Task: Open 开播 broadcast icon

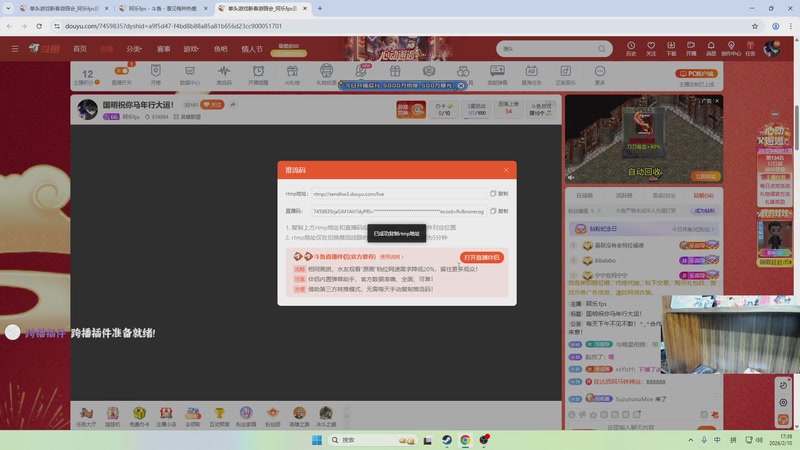Action: click(x=691, y=48)
